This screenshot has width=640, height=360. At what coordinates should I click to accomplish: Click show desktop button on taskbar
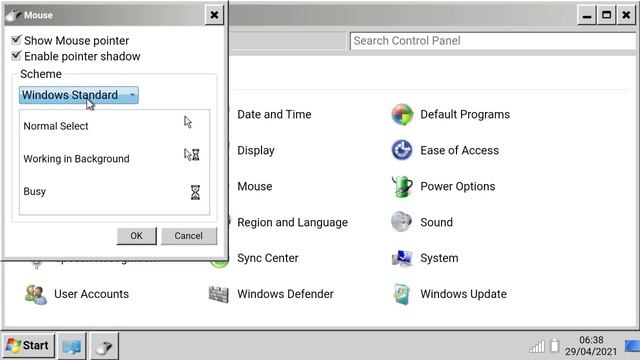(632, 345)
